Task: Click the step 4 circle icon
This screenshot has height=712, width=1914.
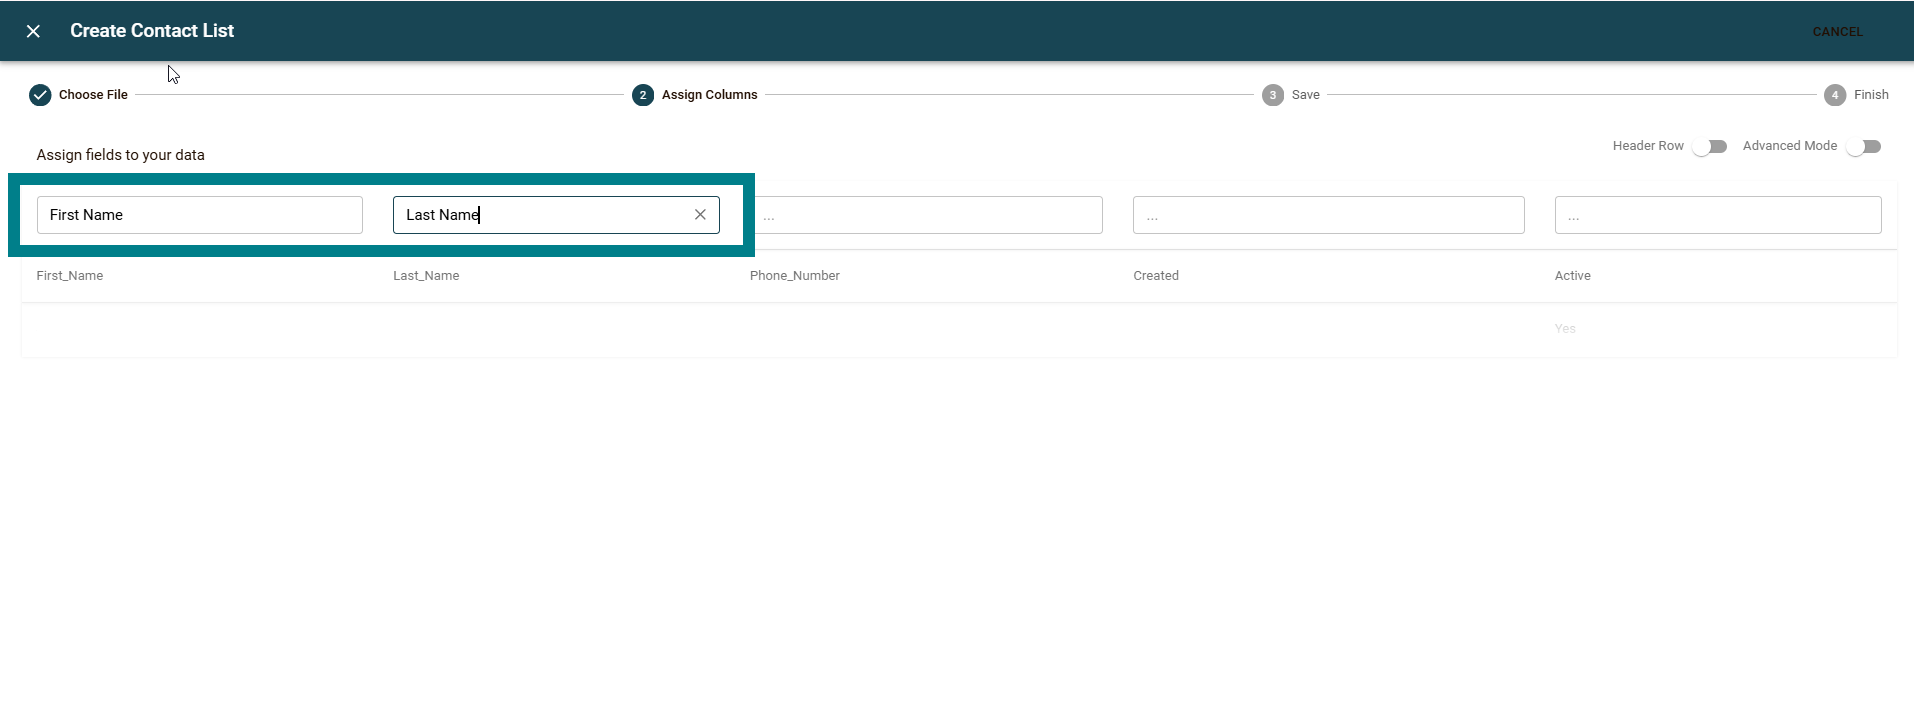Action: (1835, 95)
